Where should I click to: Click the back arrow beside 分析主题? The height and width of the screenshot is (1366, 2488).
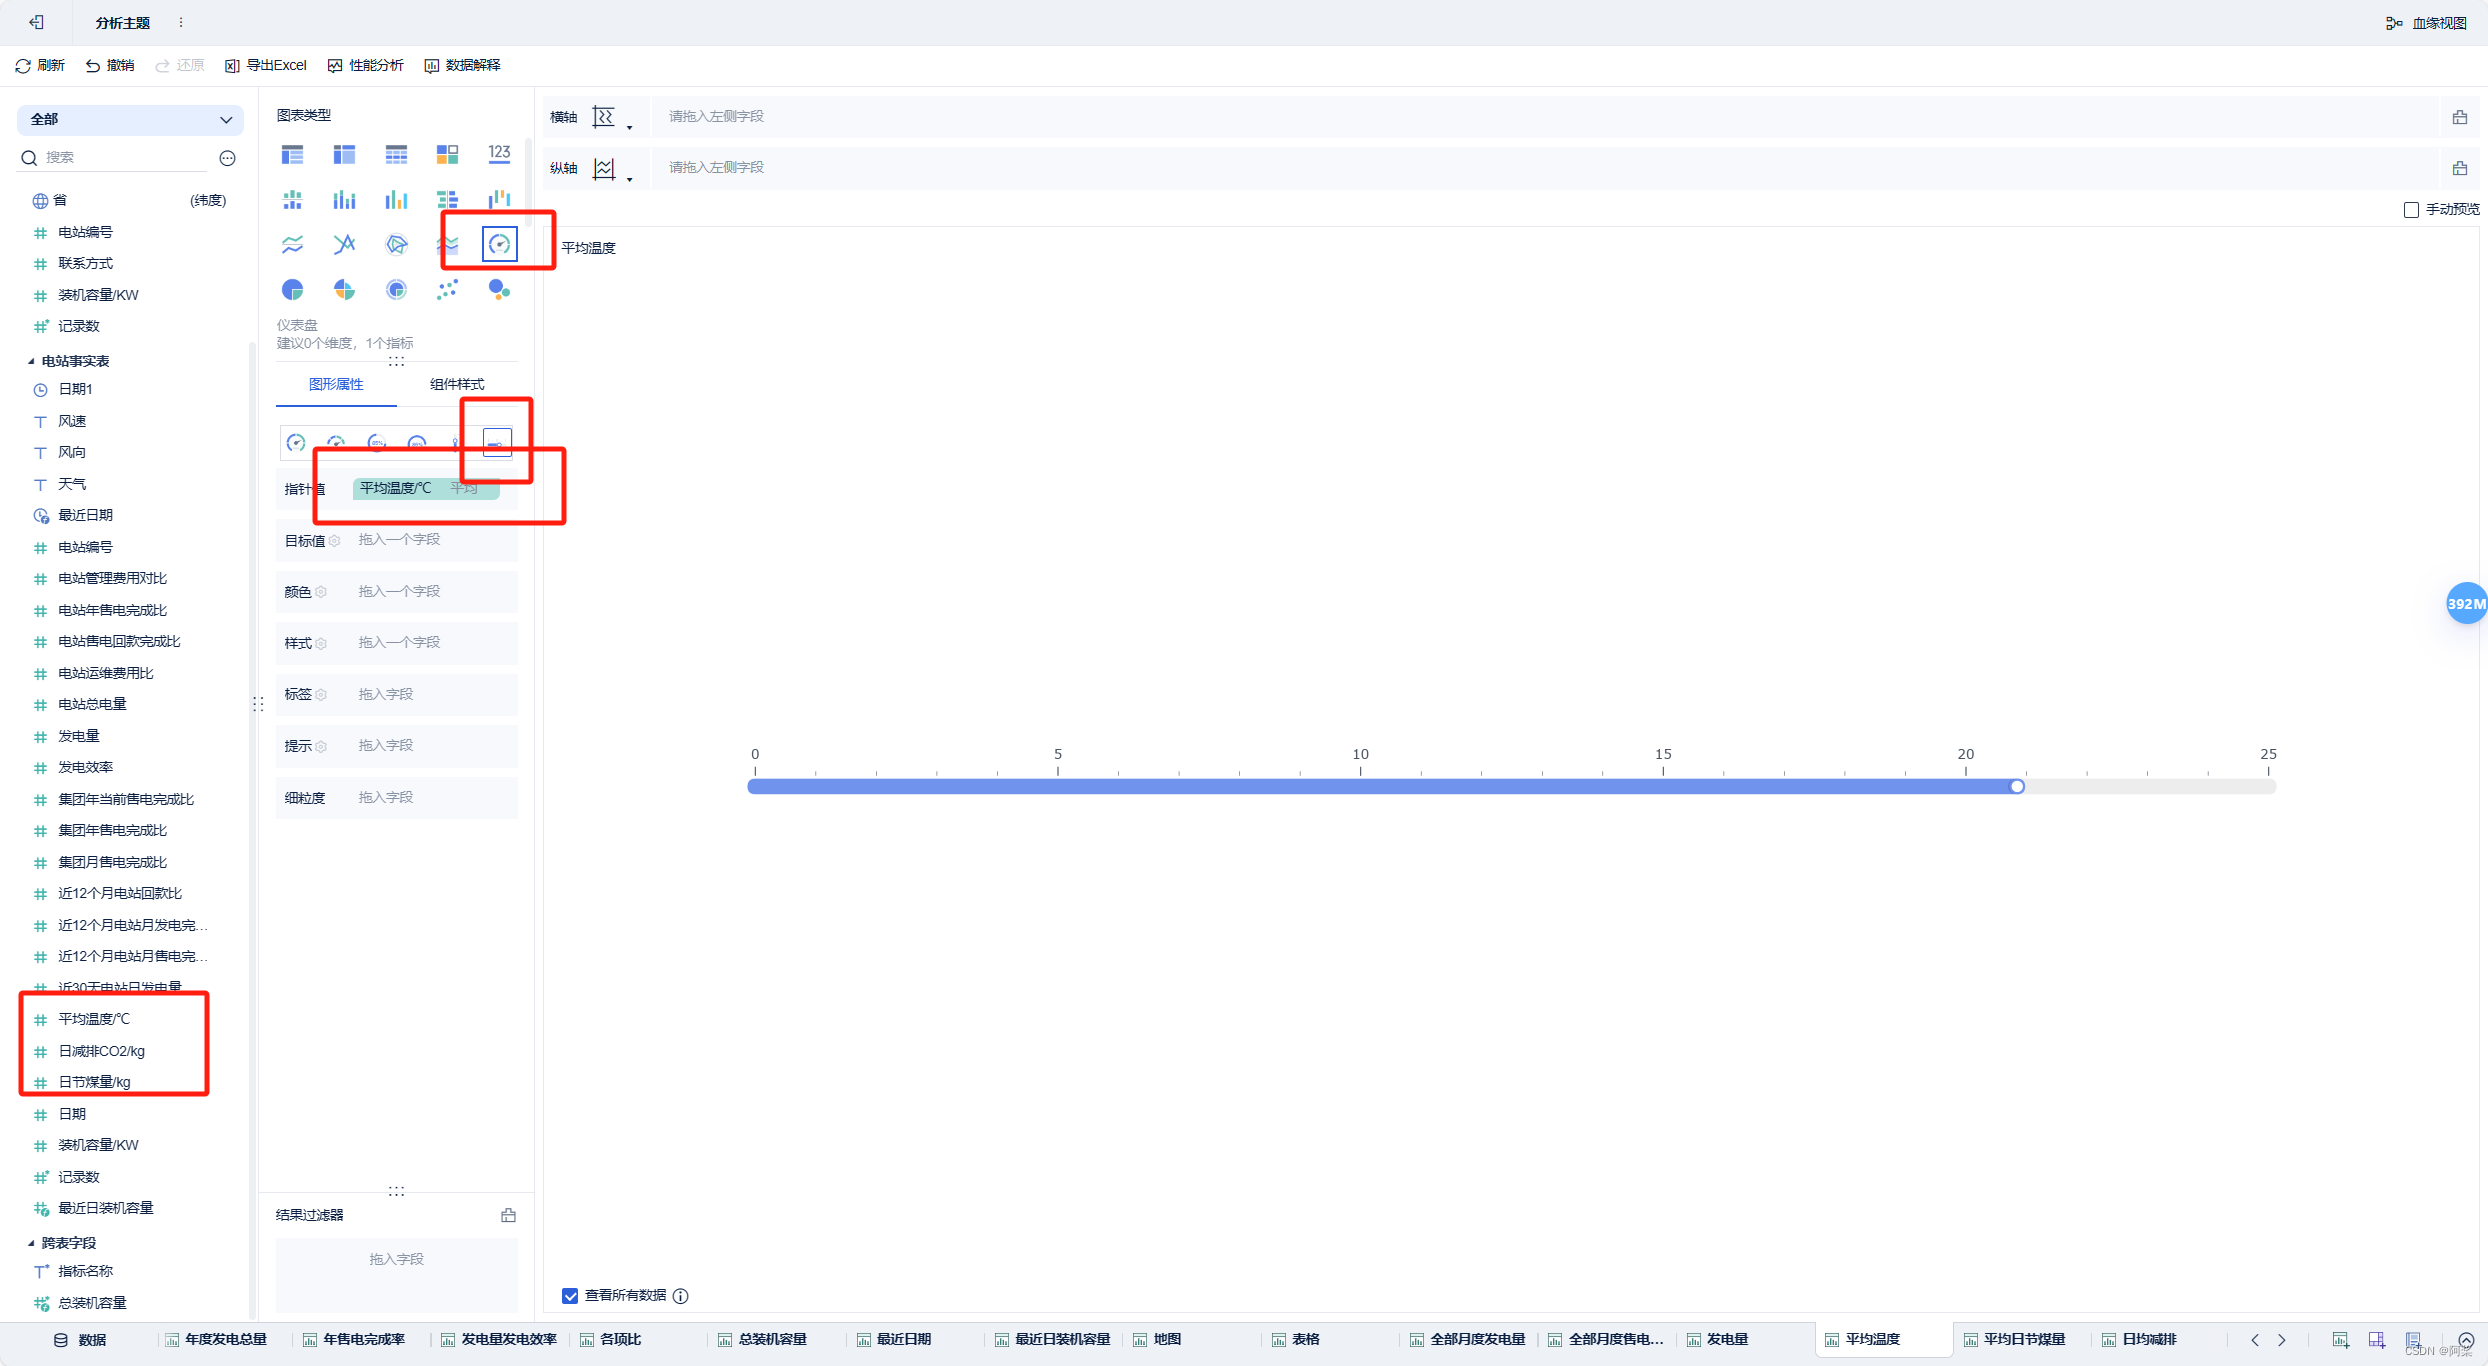click(36, 22)
